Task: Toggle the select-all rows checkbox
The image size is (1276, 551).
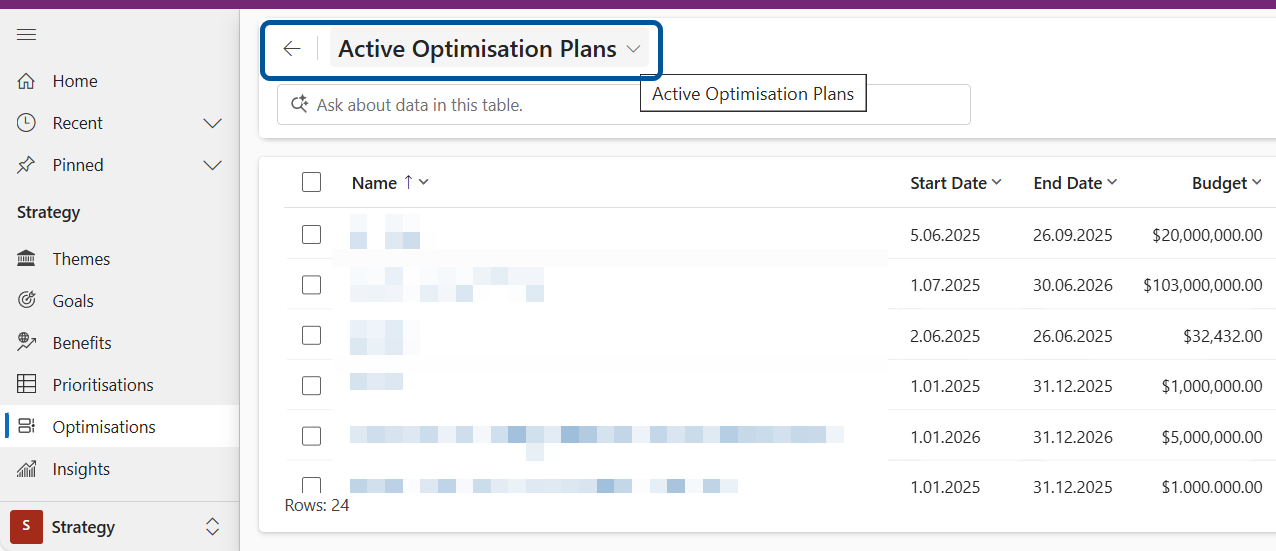Action: 311,182
